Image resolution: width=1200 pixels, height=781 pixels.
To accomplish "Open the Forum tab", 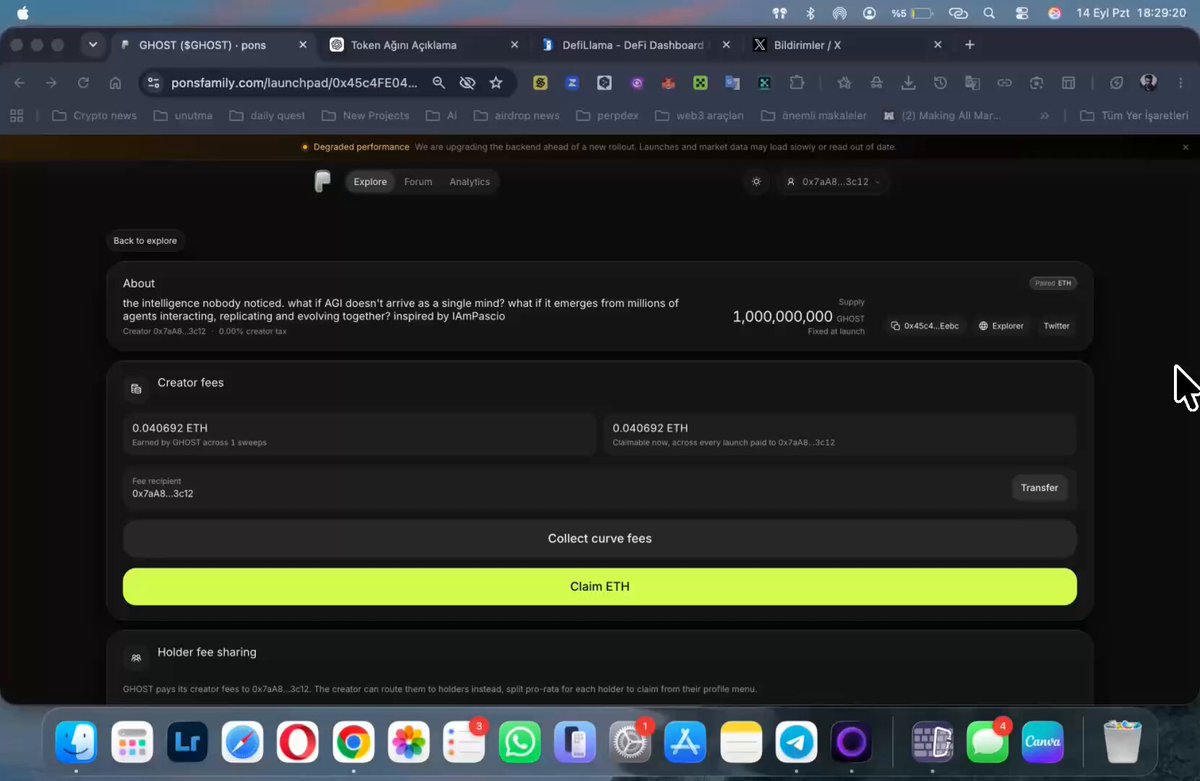I will tap(418, 182).
